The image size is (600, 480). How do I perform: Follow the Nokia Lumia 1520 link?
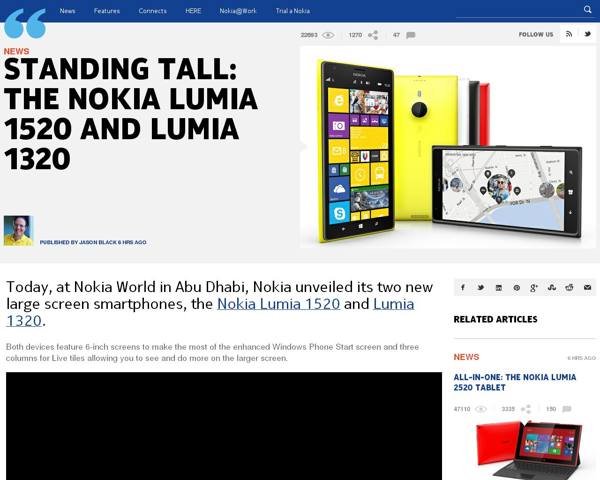click(x=279, y=304)
